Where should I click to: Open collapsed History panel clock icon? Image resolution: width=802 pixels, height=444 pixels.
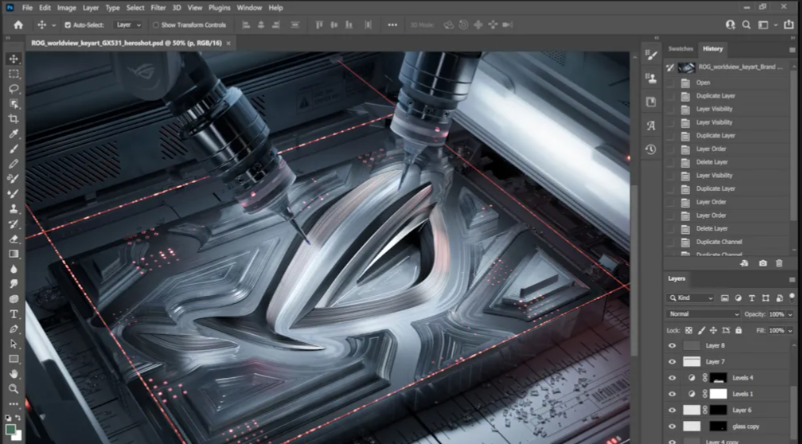point(651,149)
